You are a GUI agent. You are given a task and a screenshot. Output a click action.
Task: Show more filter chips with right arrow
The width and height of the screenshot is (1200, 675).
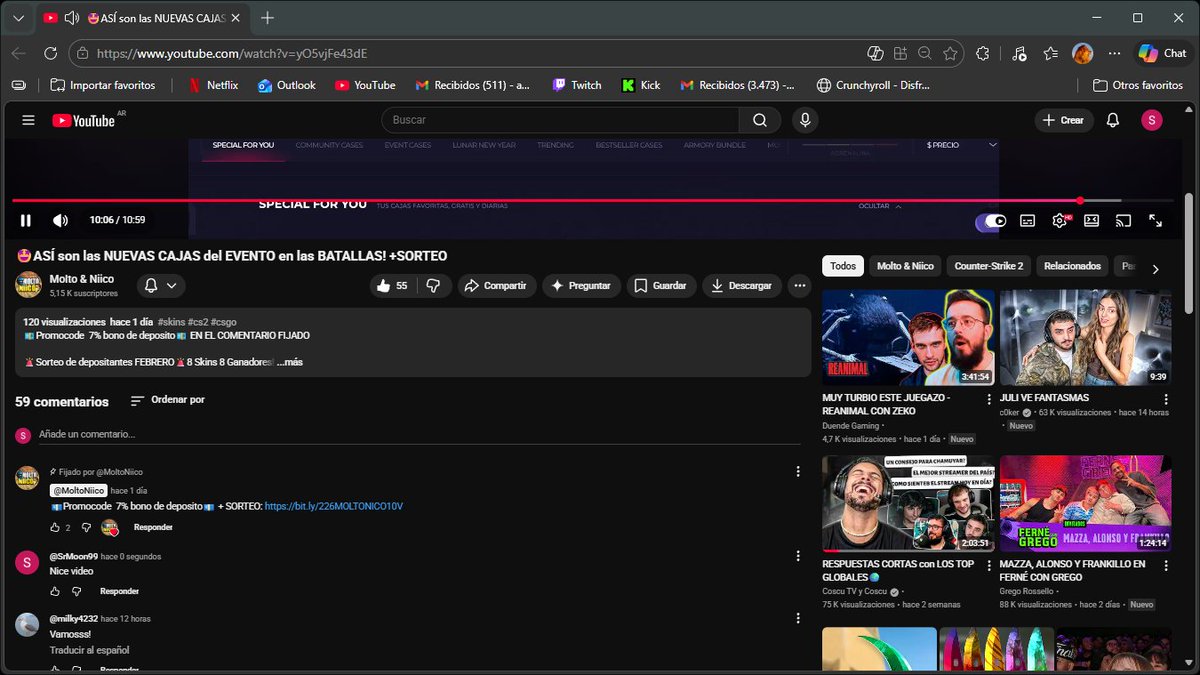coord(1155,269)
